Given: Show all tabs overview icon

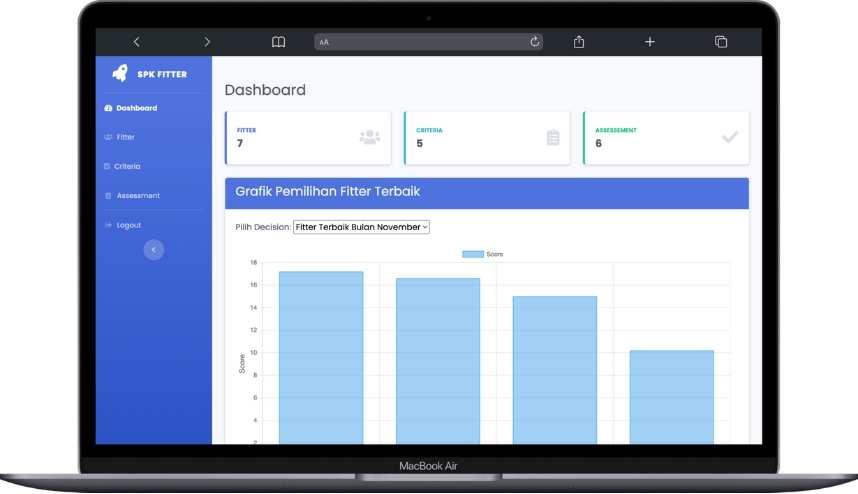Looking at the screenshot, I should coord(721,42).
